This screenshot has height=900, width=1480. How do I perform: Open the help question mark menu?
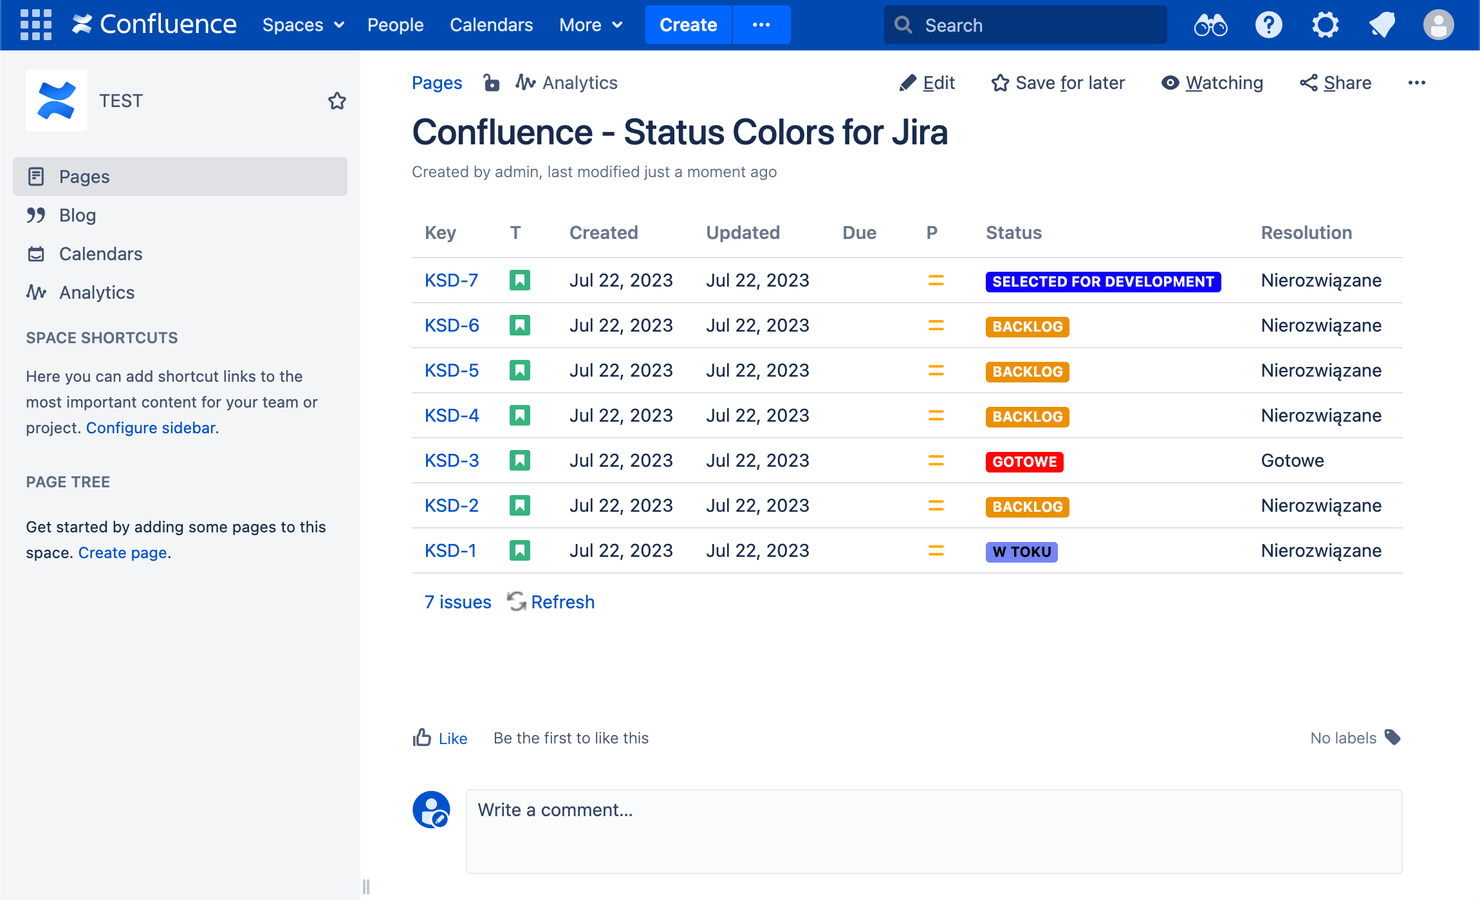point(1268,25)
